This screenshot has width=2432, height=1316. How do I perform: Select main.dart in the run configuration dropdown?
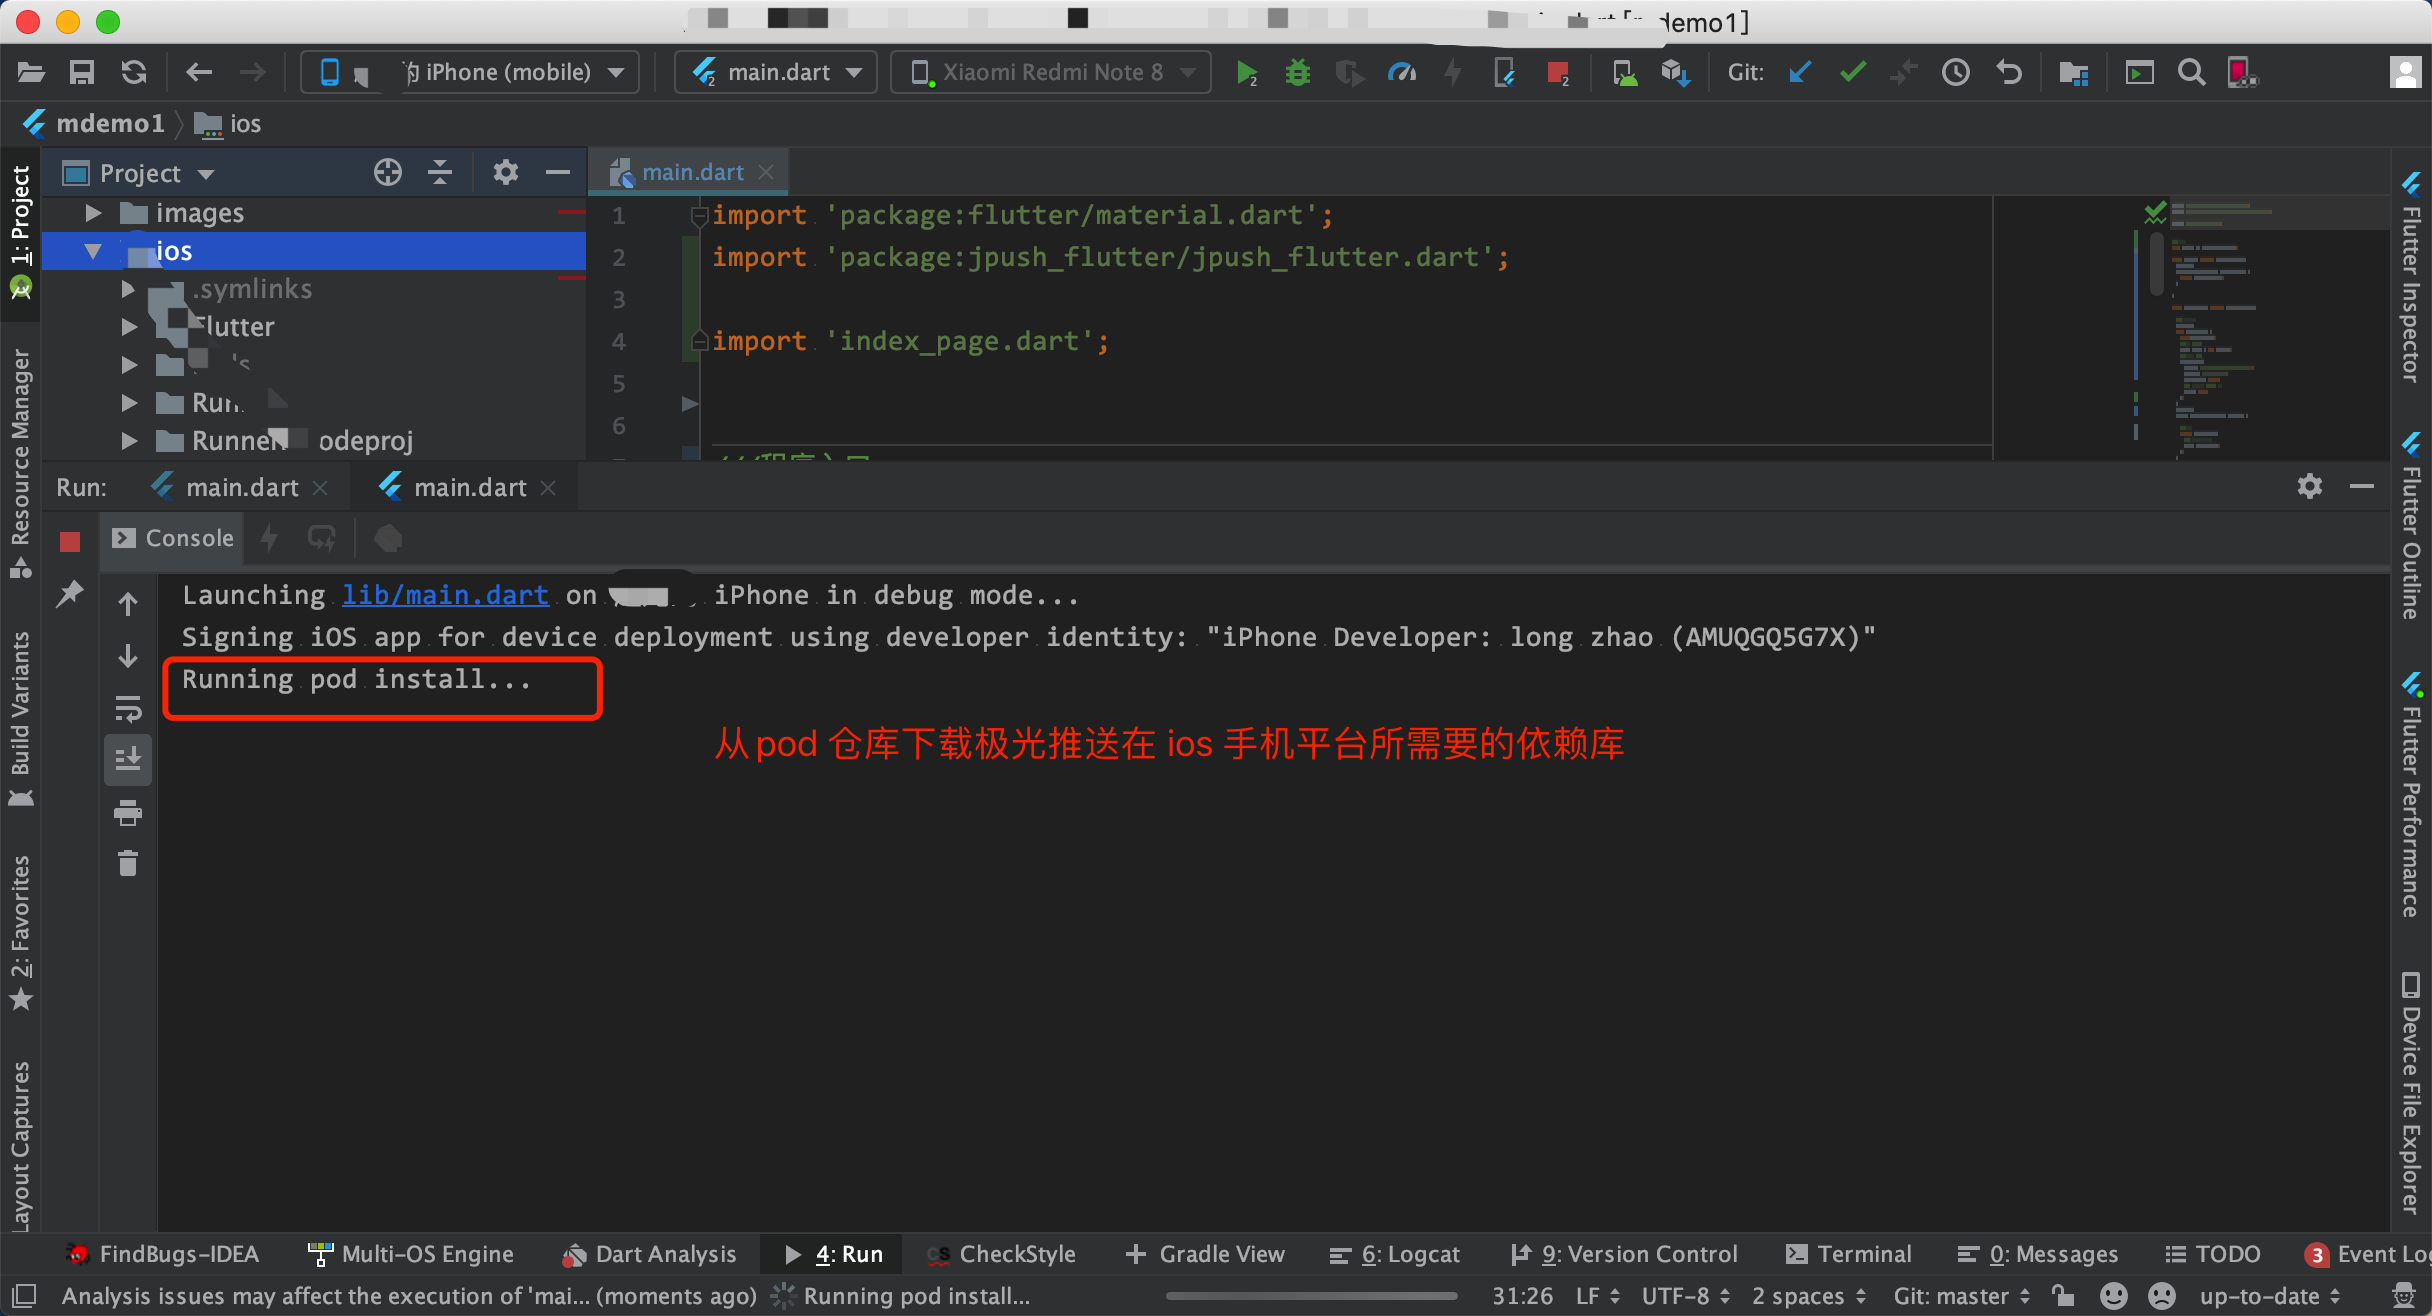tap(773, 73)
